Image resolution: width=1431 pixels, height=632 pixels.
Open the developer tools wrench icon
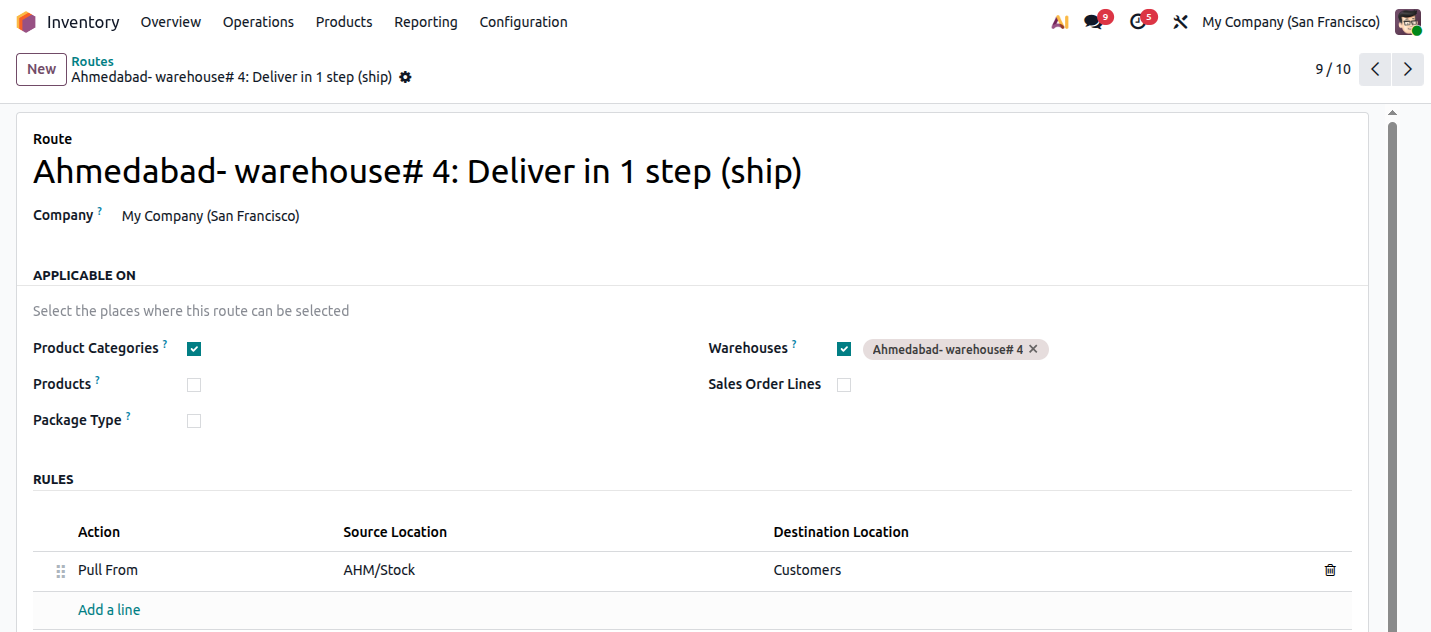point(1180,22)
